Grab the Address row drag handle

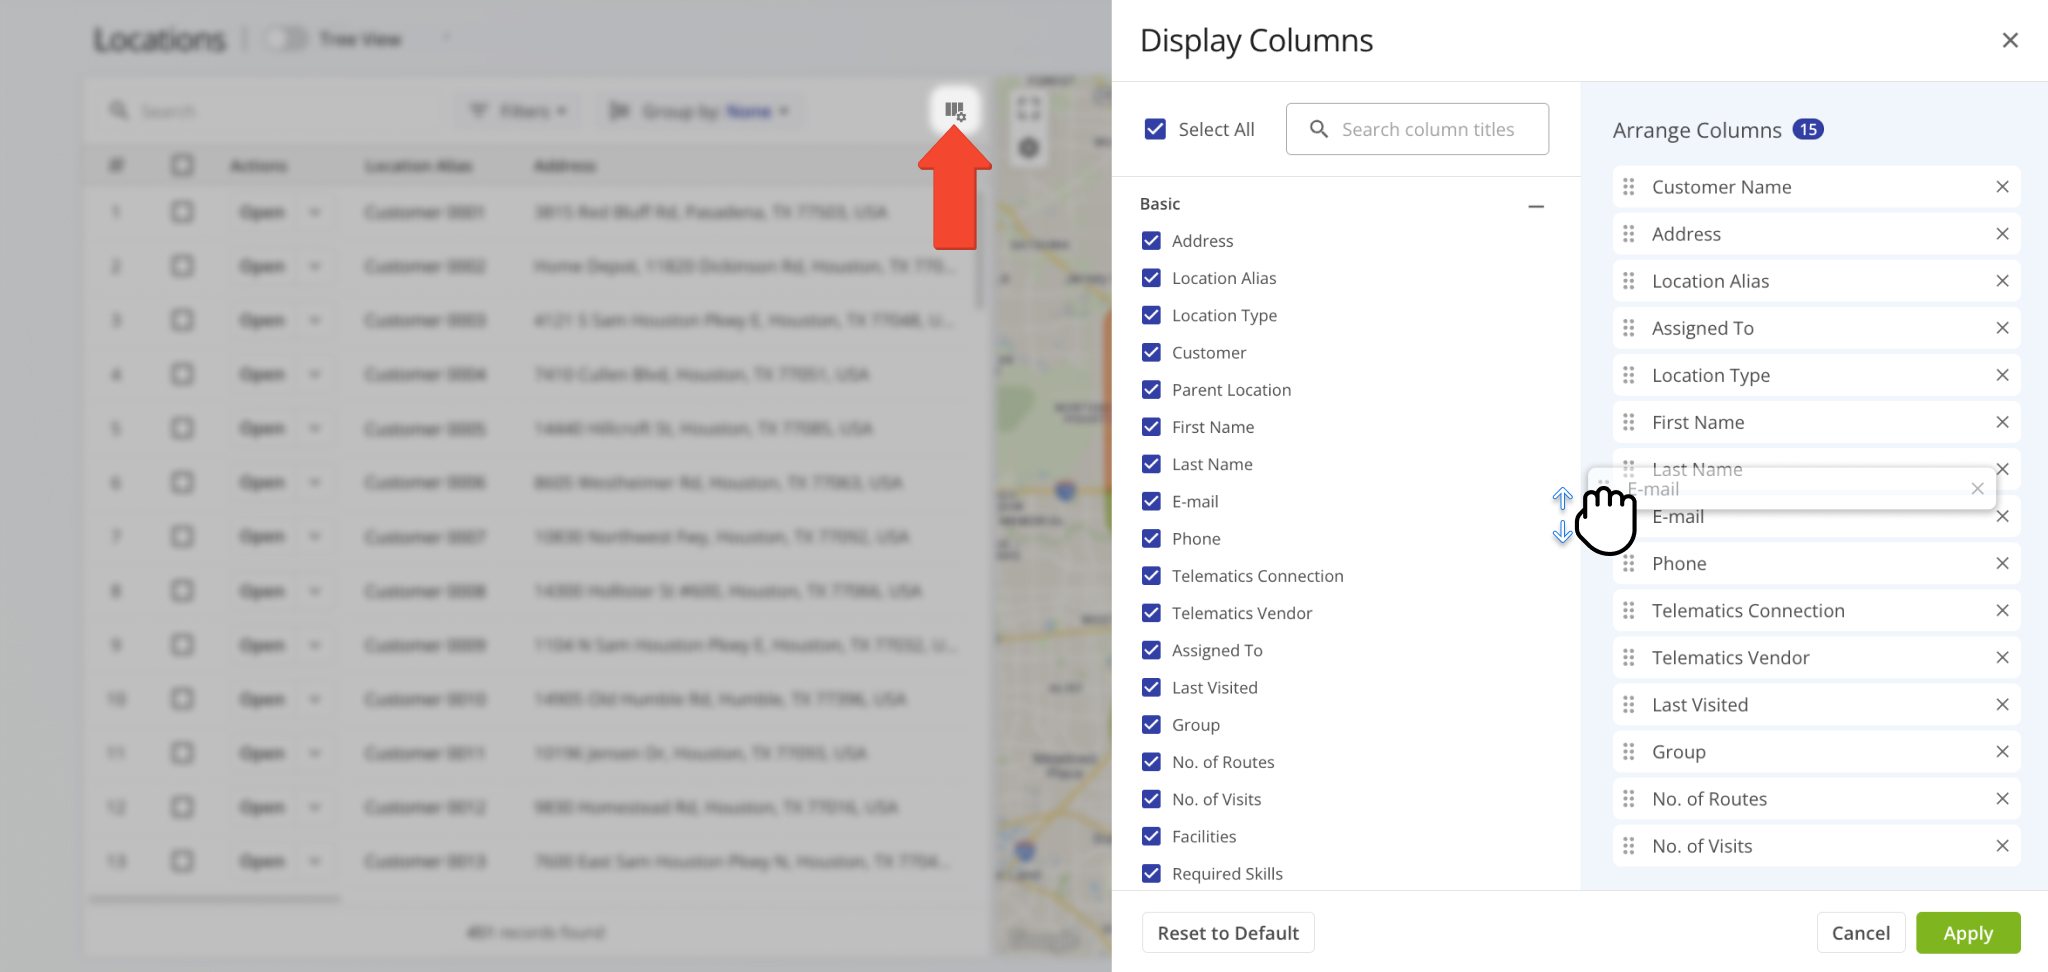(x=1629, y=234)
